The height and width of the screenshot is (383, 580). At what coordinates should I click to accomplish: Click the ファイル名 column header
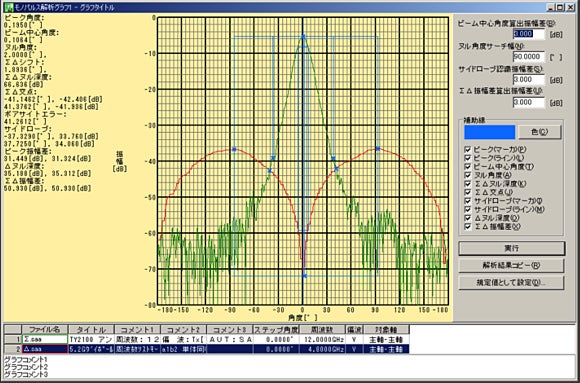45,329
